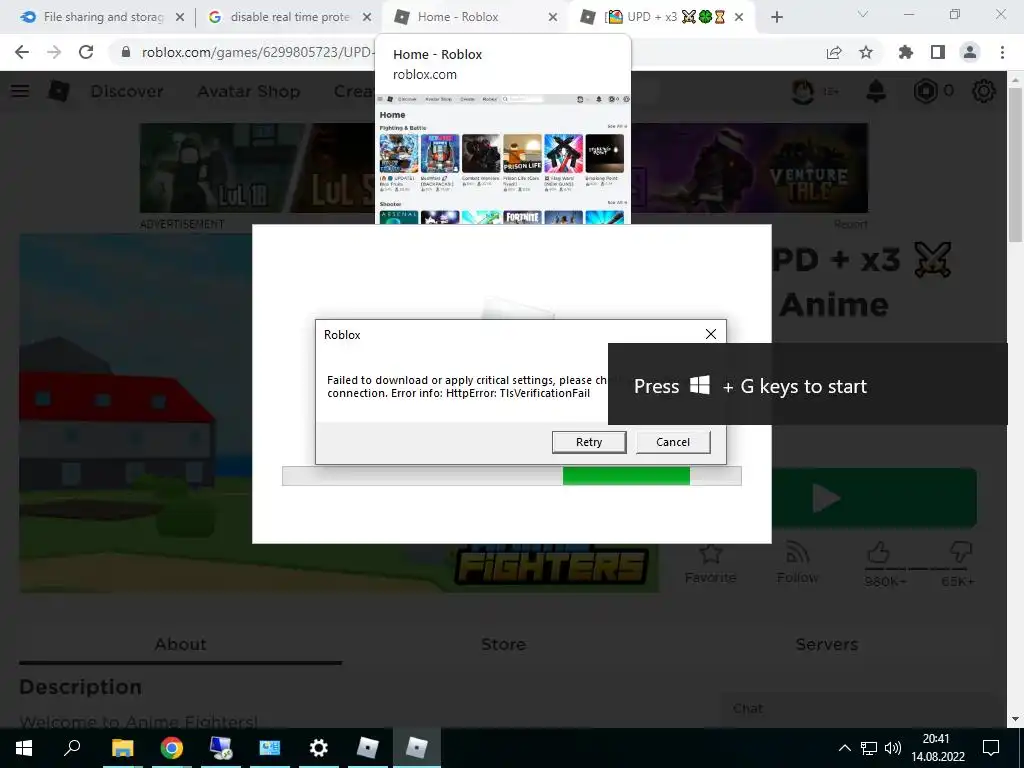Select the About tab
Image resolution: width=1024 pixels, height=768 pixels.
[181, 645]
